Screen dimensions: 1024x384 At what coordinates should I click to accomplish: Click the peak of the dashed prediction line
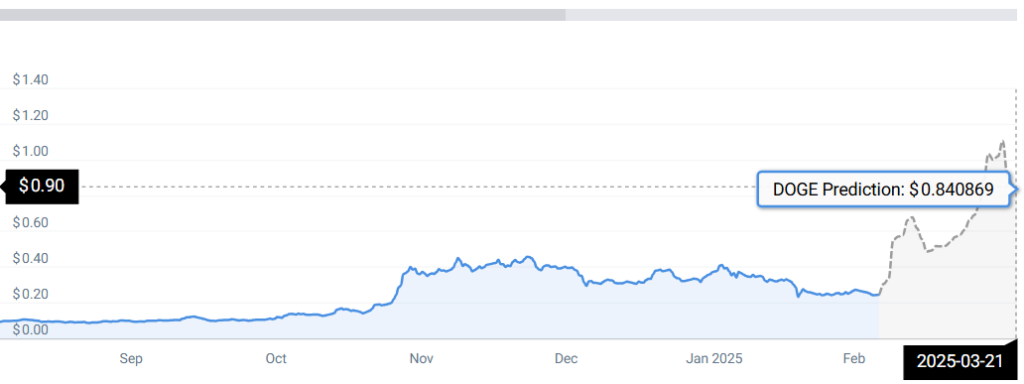click(1002, 141)
